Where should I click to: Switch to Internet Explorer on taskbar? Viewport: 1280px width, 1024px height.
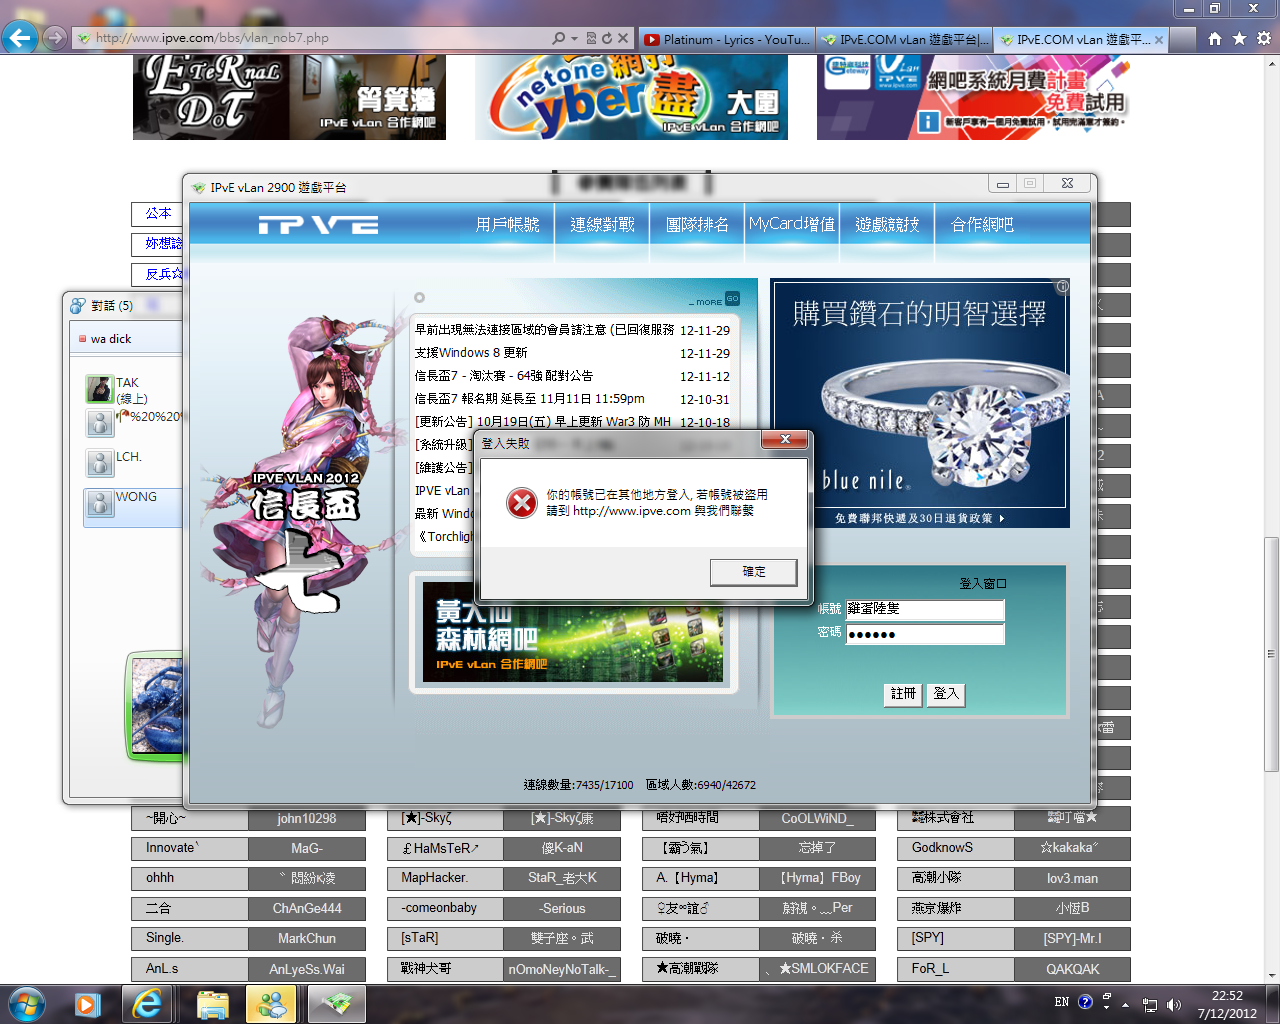click(x=148, y=1004)
